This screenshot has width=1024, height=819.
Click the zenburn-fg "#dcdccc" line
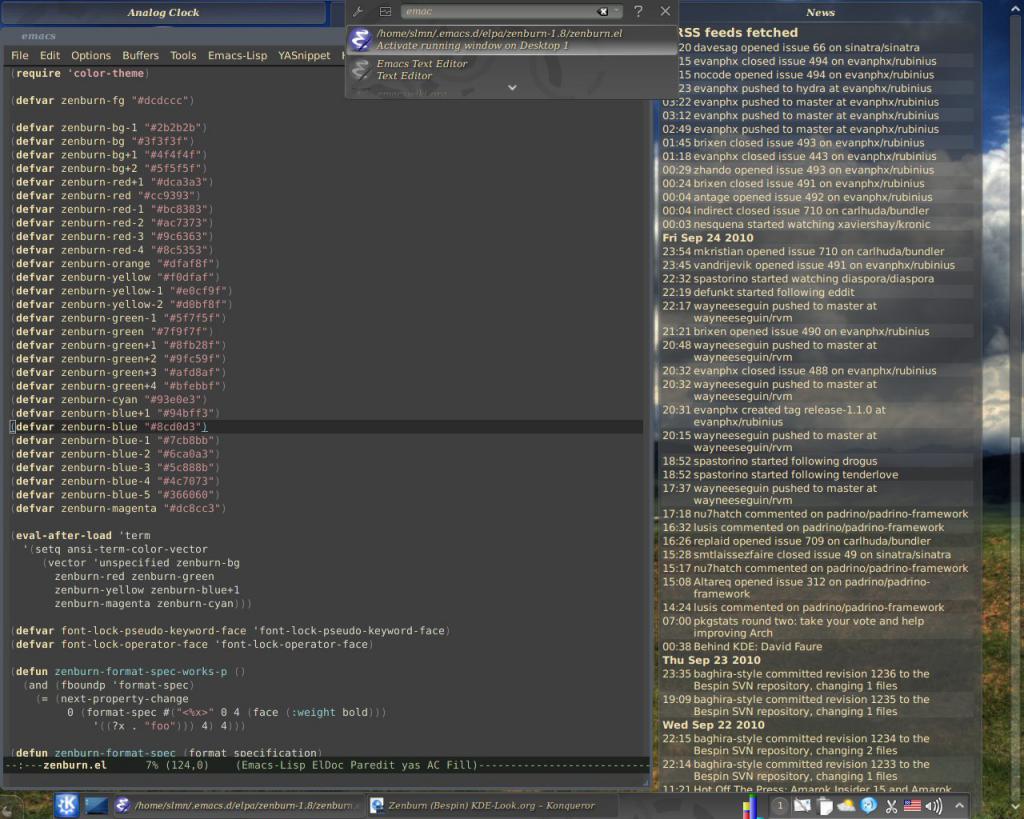(103, 101)
